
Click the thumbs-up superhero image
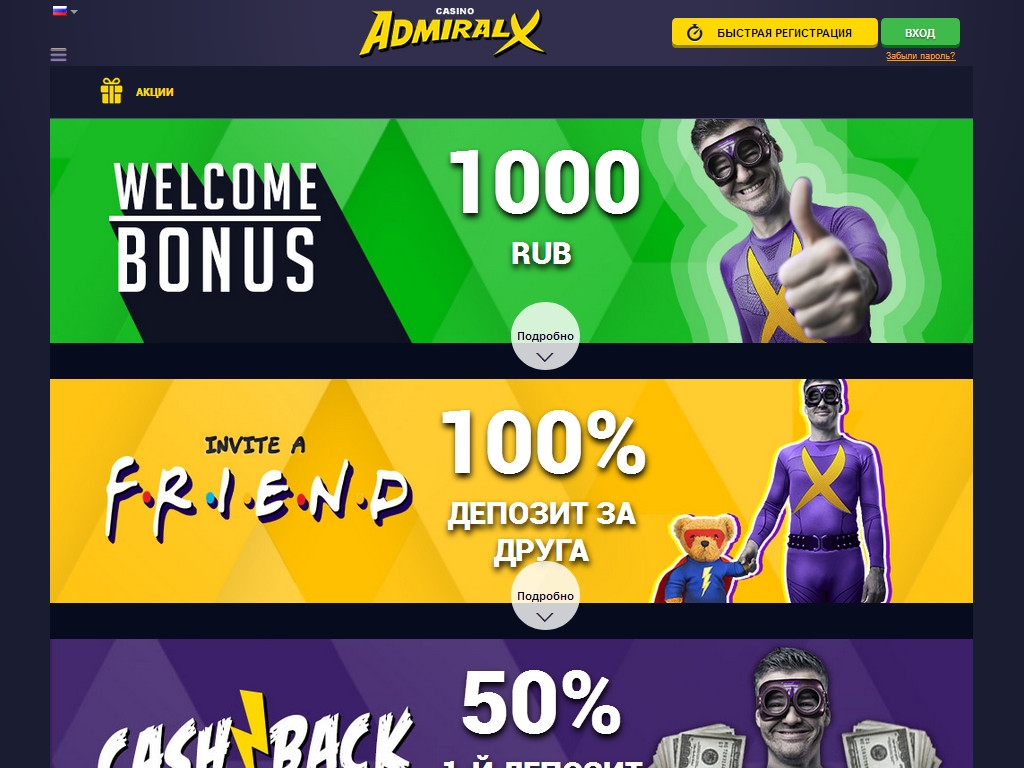[798, 231]
